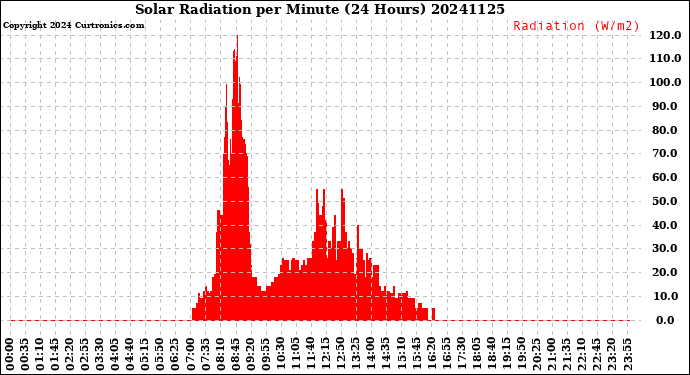Image resolution: width=690 pixels, height=375 pixels.
Task: Click the '08:45' time axis label
Action: (x=235, y=355)
